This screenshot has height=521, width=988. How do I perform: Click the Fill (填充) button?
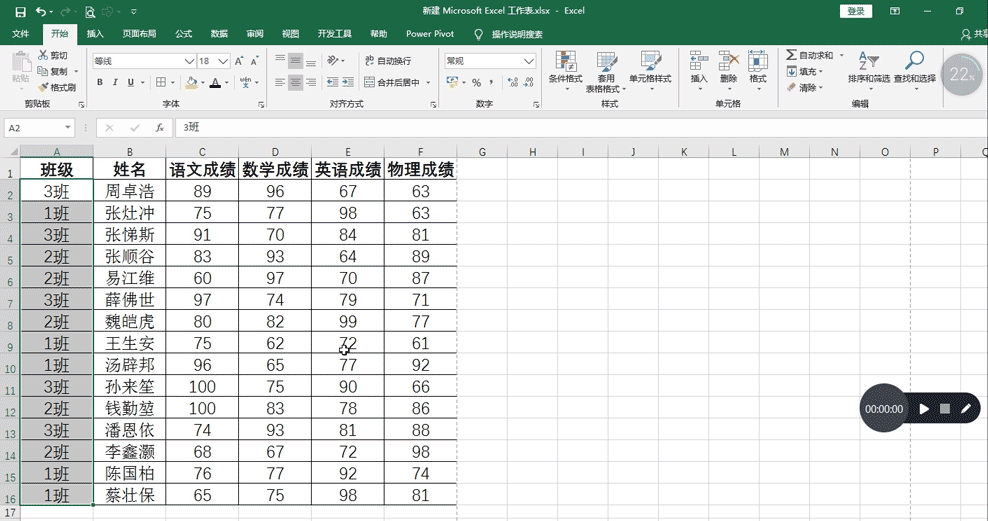pos(805,72)
